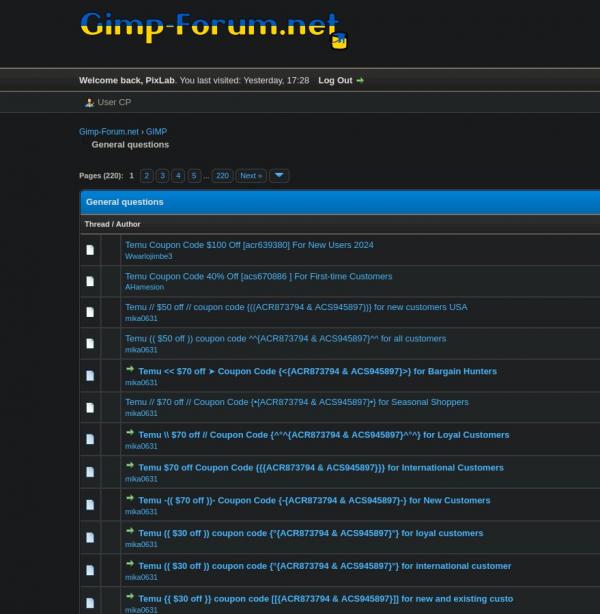The image size is (600, 614).
Task: Go to last page 220
Action: coord(222,175)
